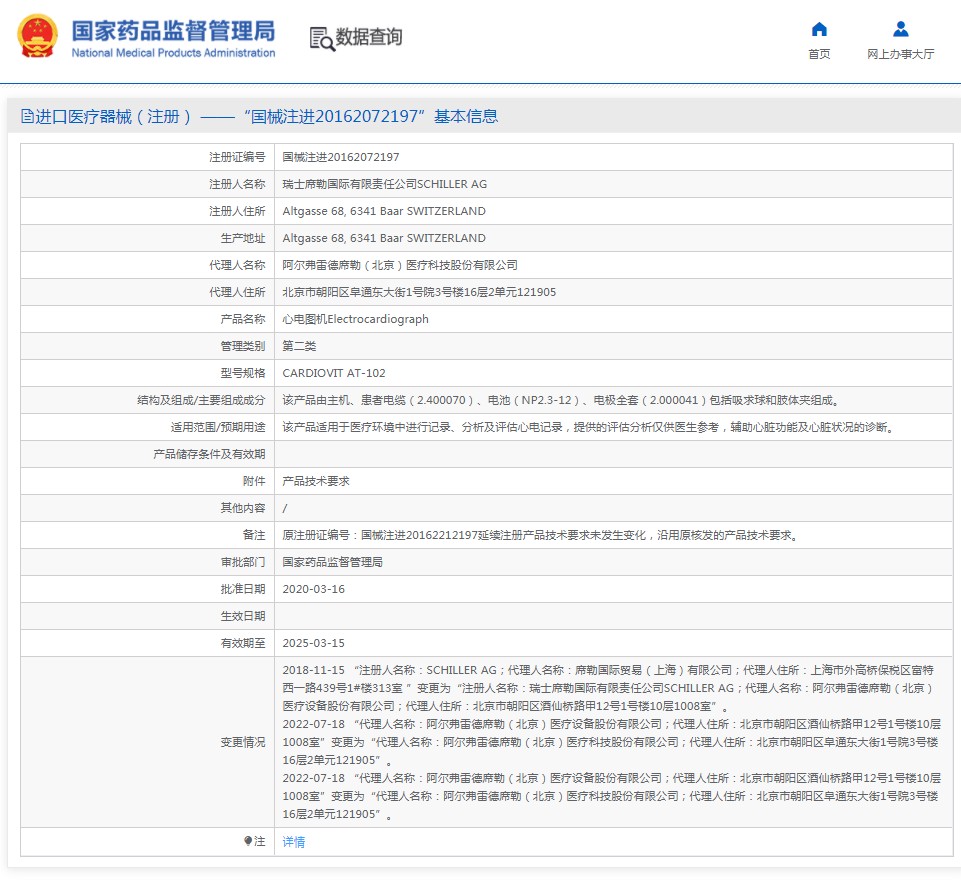Open the 详情 link

point(294,841)
